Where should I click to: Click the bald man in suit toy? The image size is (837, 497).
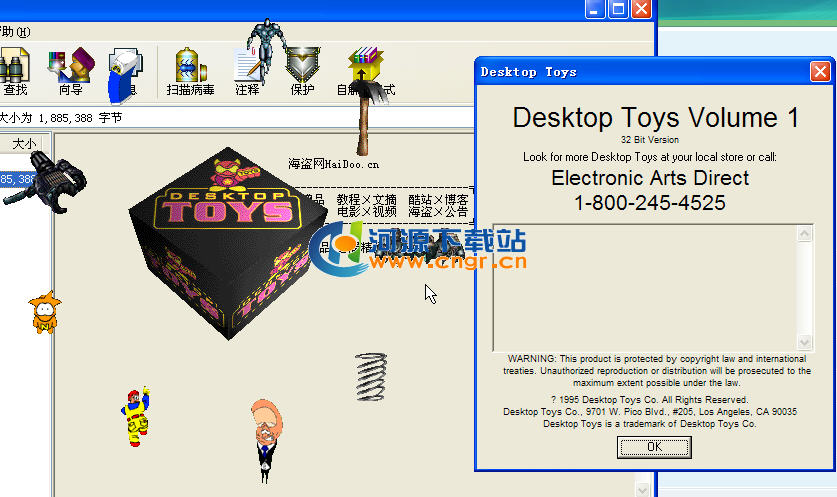(266, 440)
